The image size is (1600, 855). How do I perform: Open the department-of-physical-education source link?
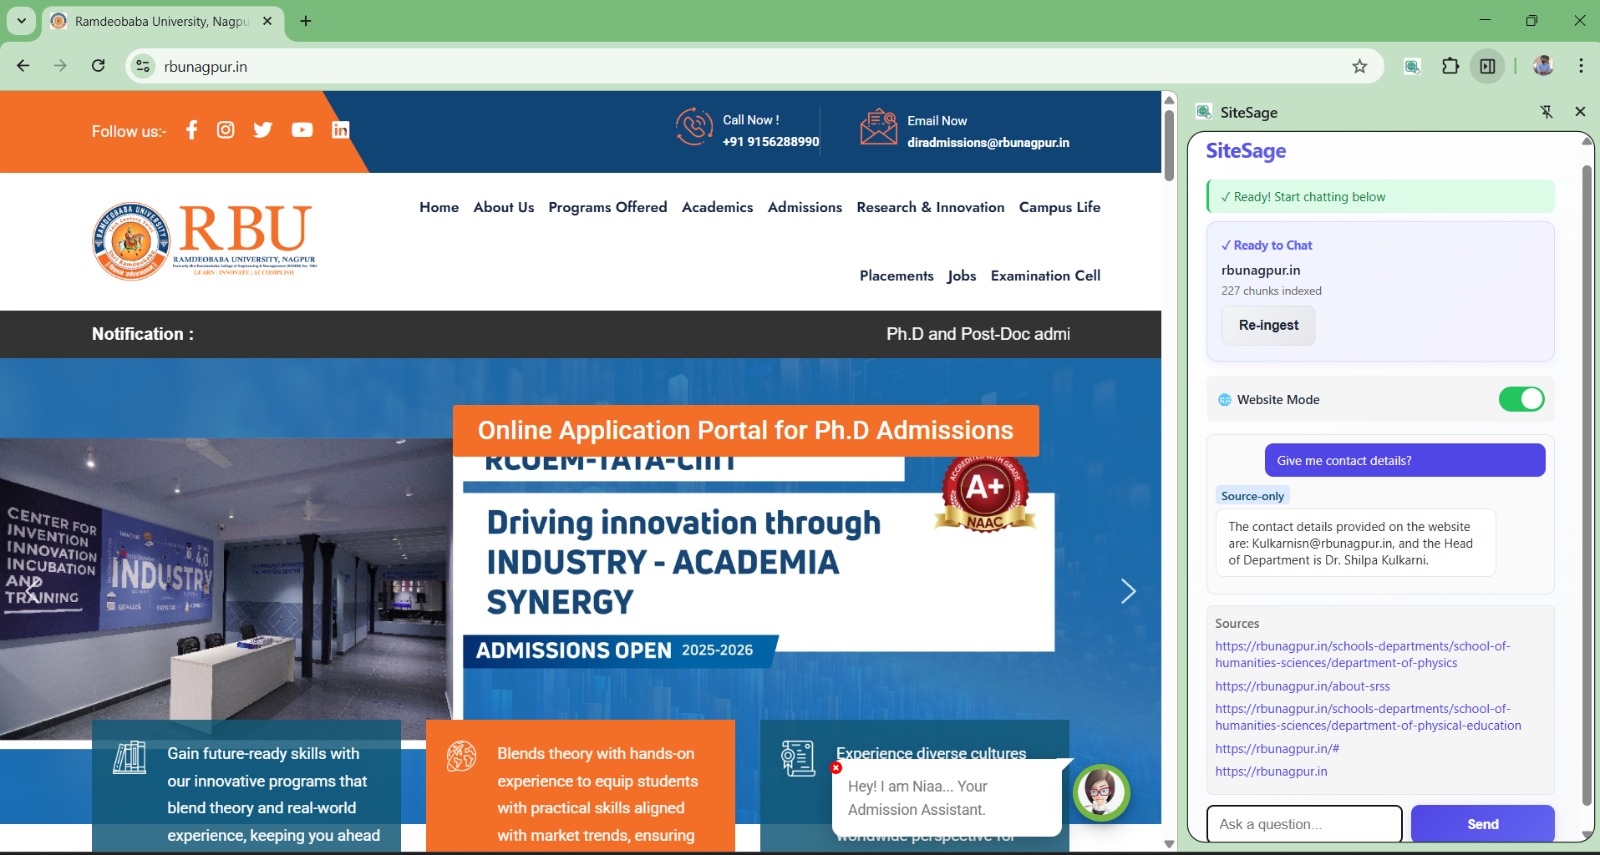tap(1368, 717)
